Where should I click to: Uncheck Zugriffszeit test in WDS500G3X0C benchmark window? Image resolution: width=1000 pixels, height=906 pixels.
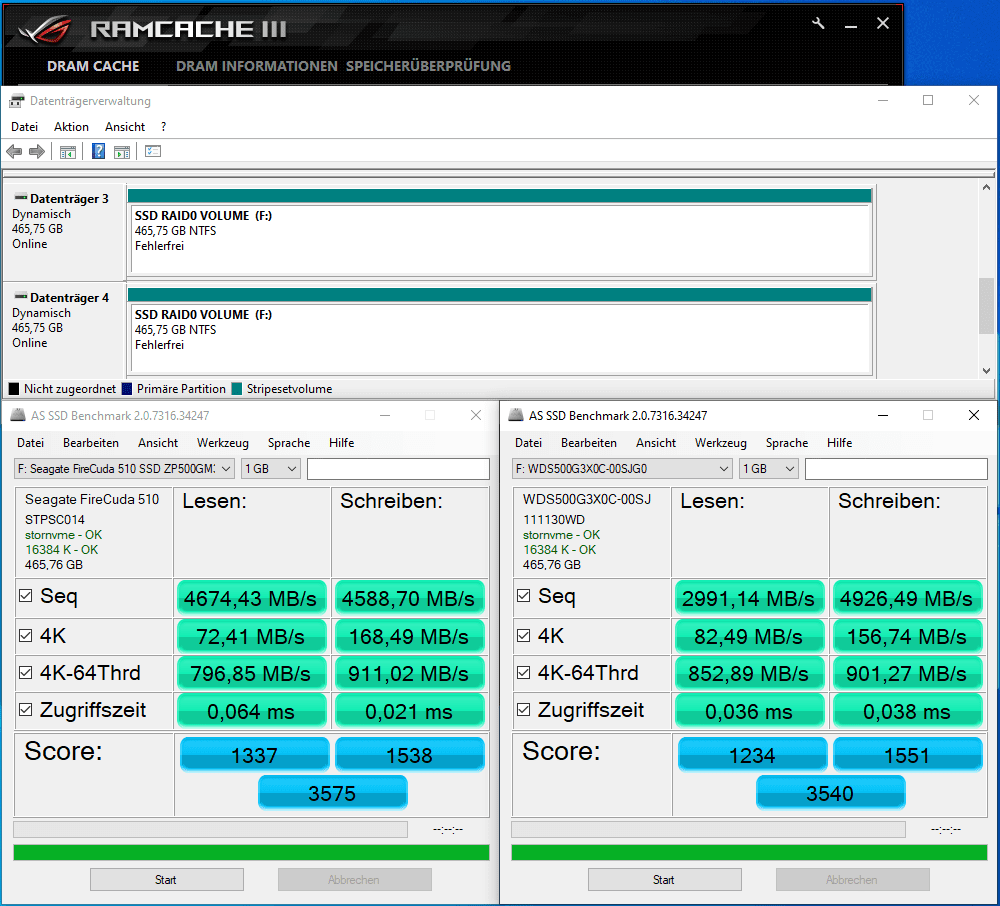(x=524, y=710)
